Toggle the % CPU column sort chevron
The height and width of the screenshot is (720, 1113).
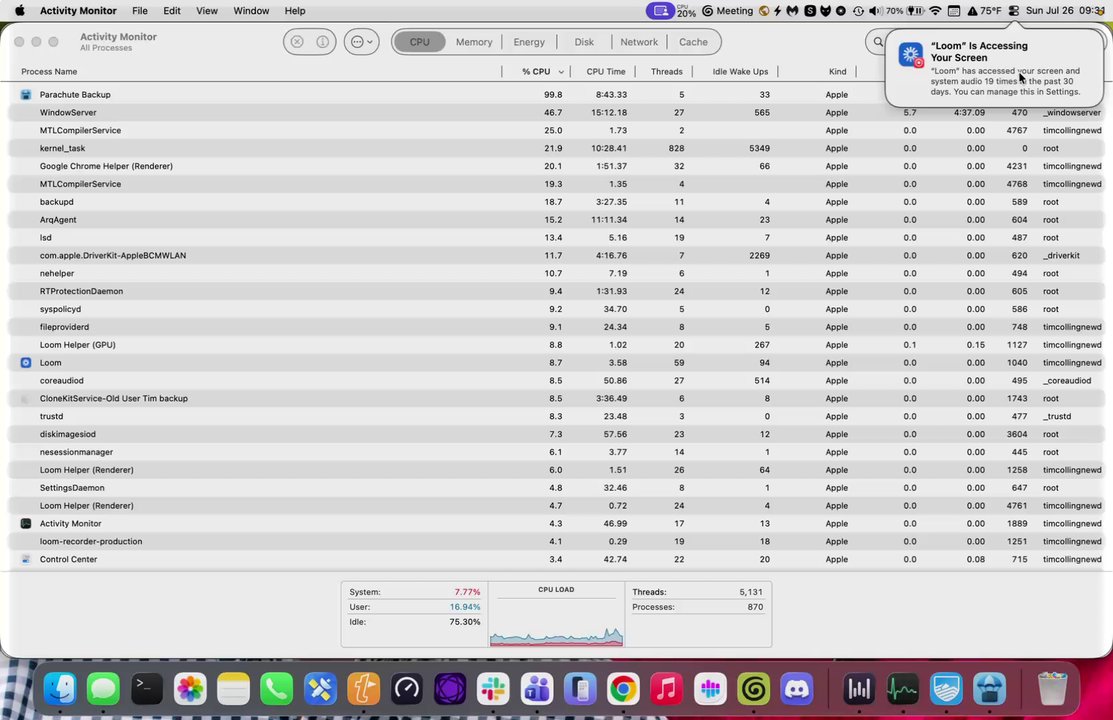561,72
